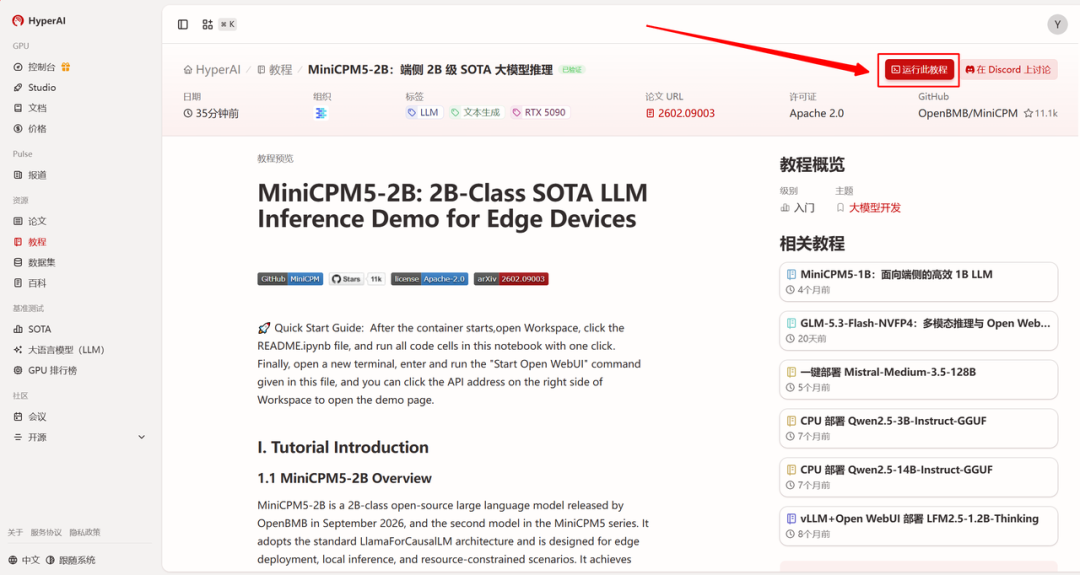Open CPU 部署 Qwen2.5-3B-Instruct-GGUF tutorial

click(x=918, y=428)
